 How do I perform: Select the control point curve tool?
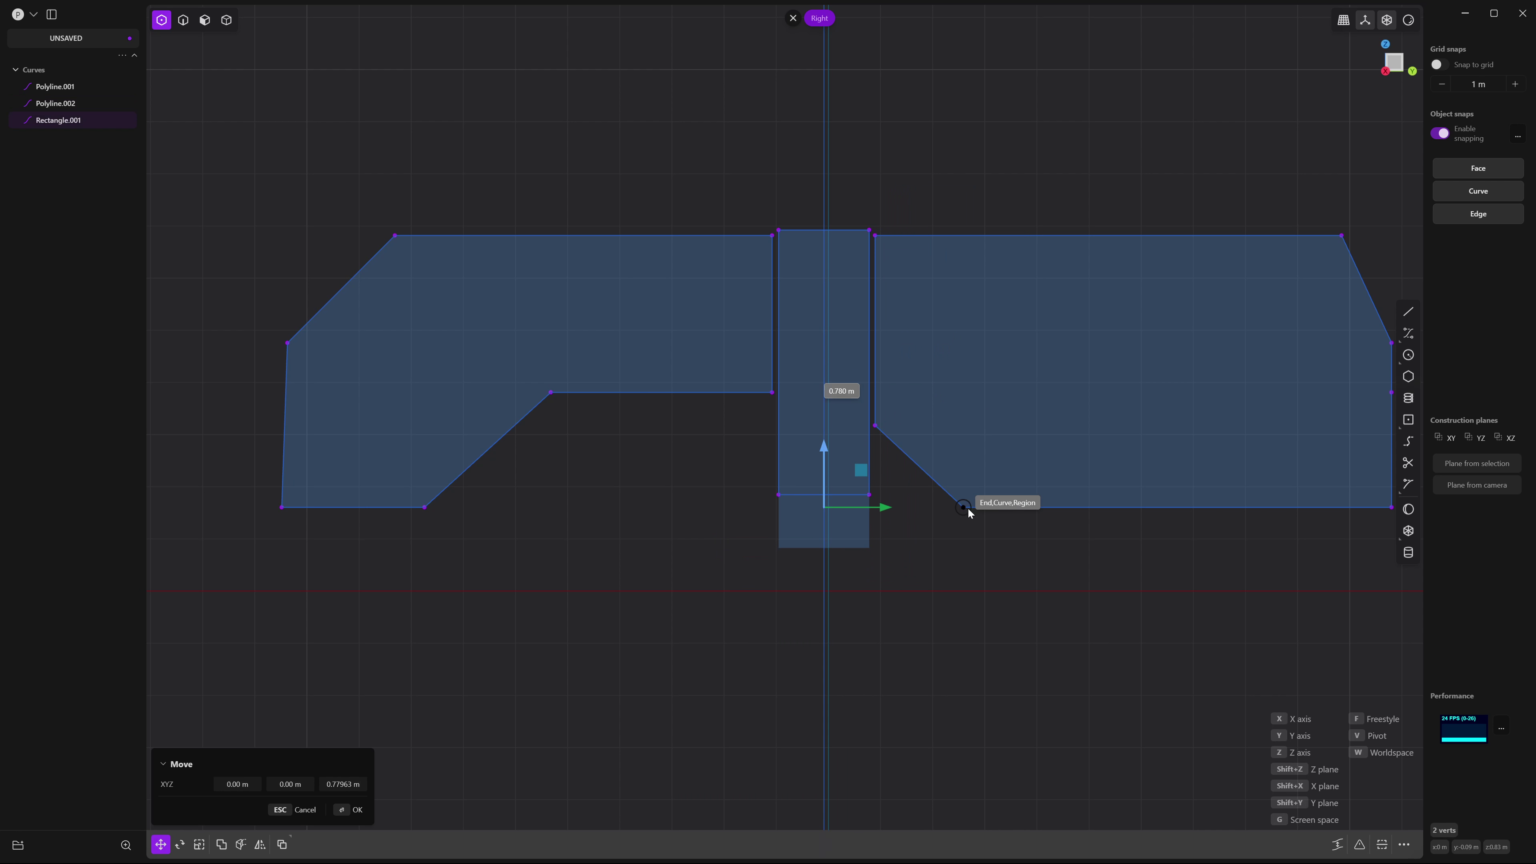click(x=1408, y=333)
